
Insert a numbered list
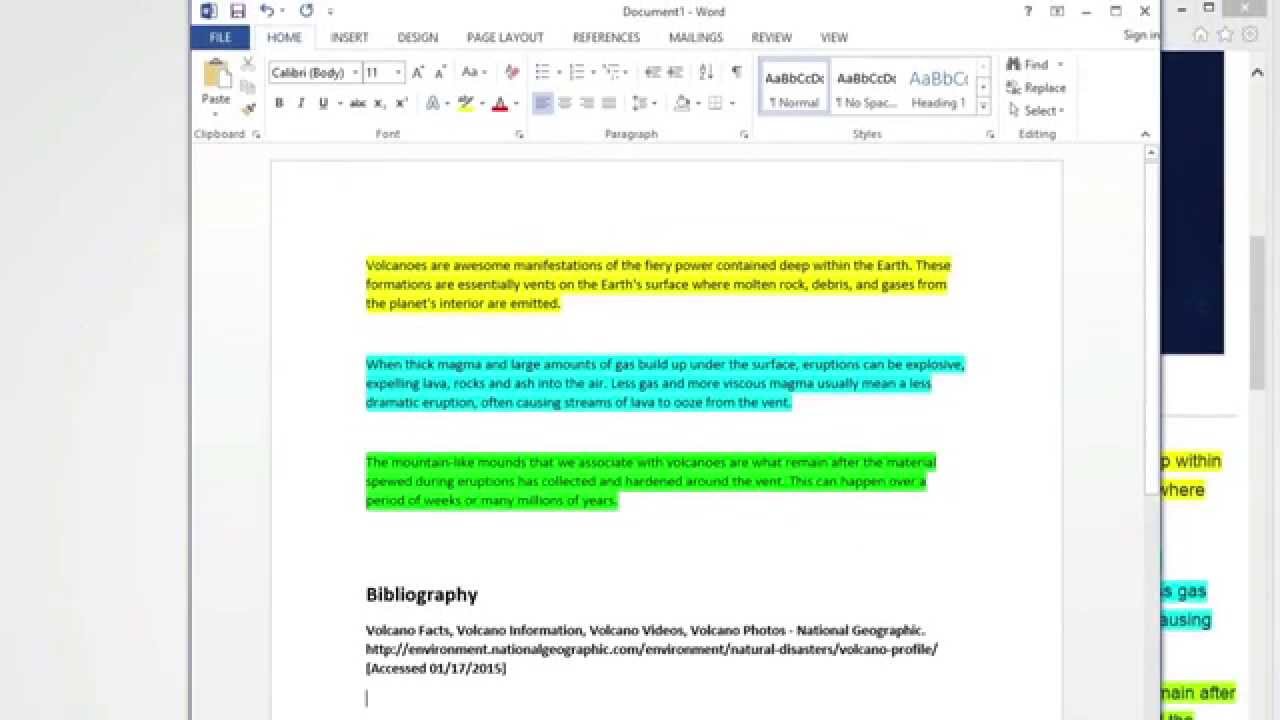pos(576,72)
